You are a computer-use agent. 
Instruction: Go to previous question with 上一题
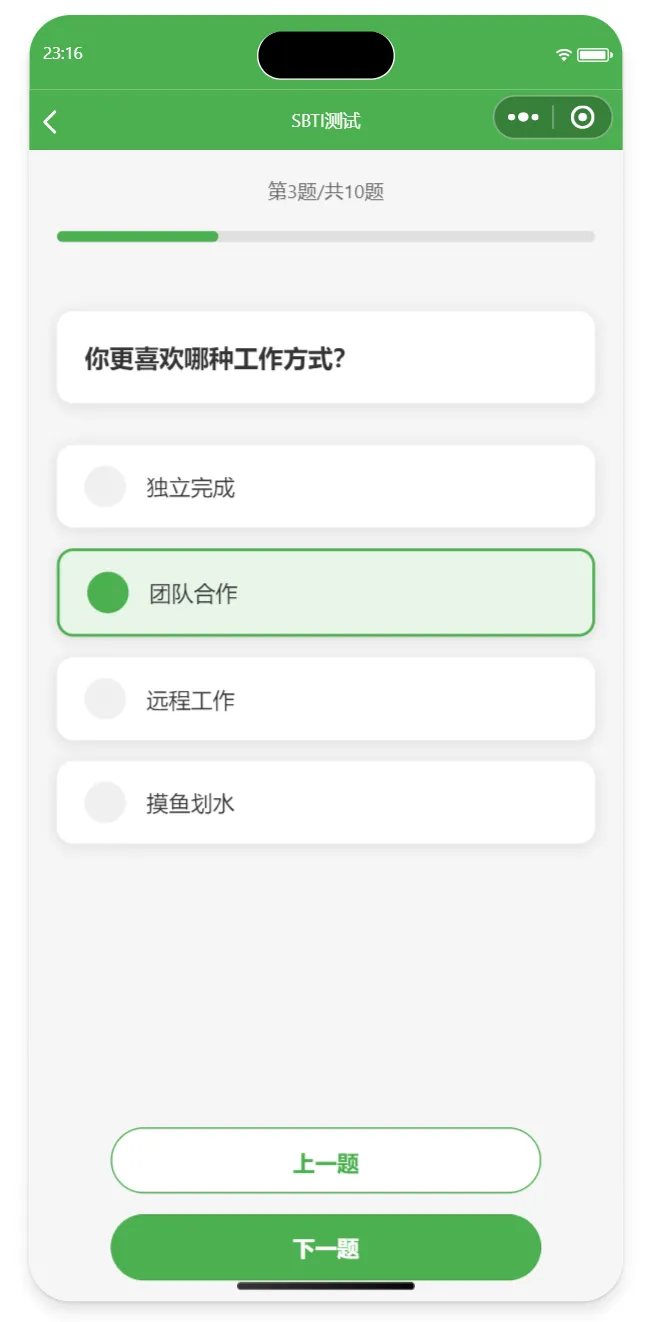(x=326, y=1161)
